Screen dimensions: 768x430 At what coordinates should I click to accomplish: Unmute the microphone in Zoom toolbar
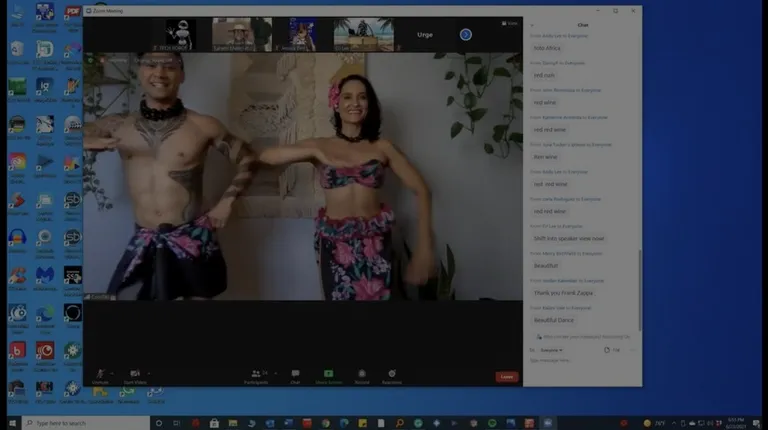click(x=100, y=374)
